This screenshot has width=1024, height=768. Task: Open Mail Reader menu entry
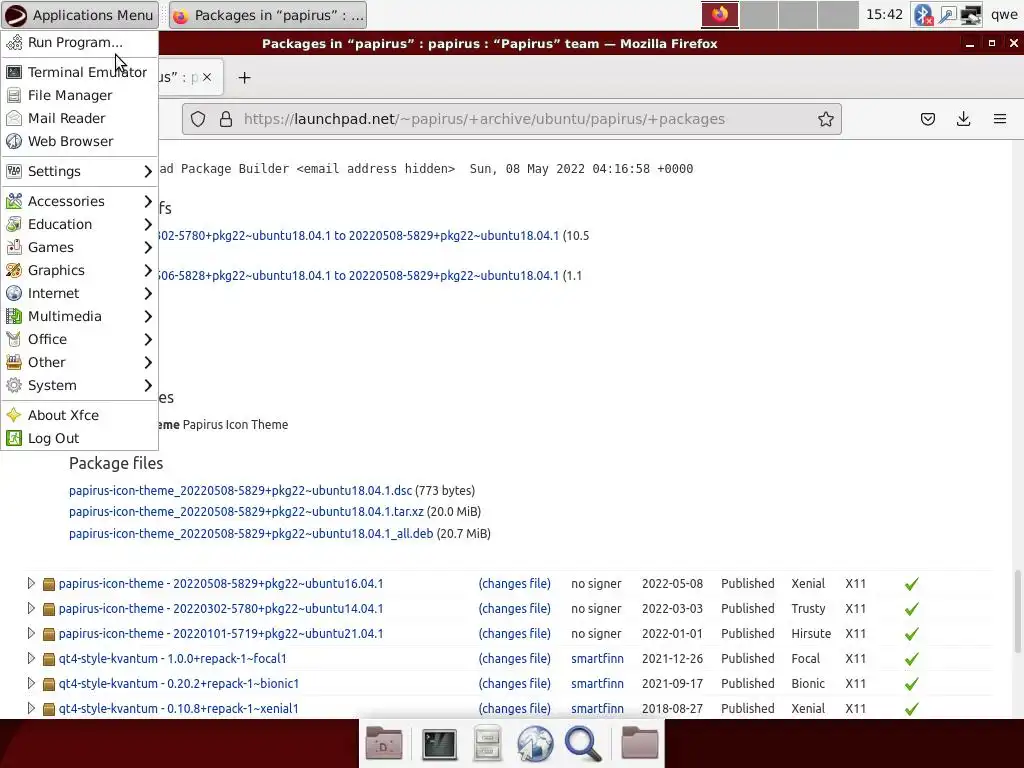79,118
